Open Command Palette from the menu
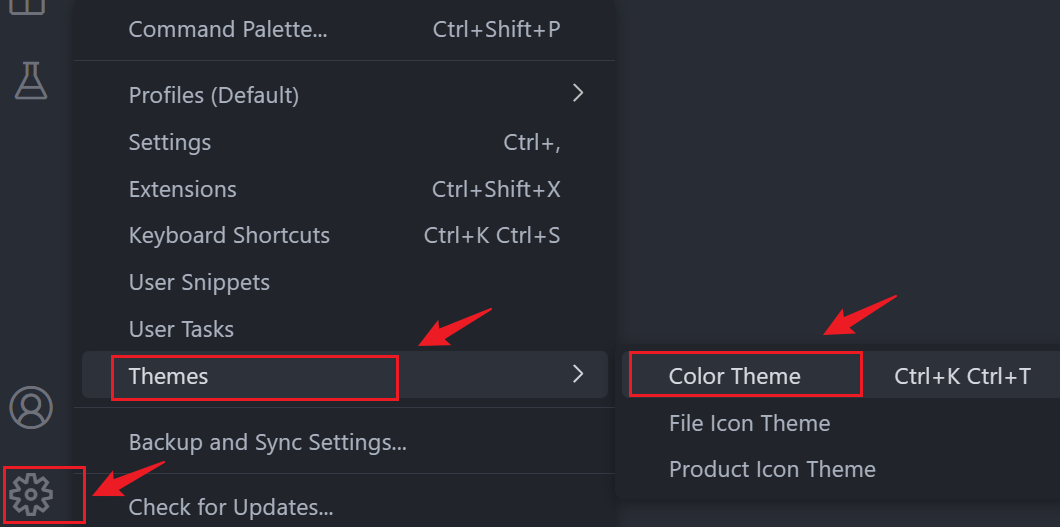This screenshot has width=1060, height=527. point(228,30)
